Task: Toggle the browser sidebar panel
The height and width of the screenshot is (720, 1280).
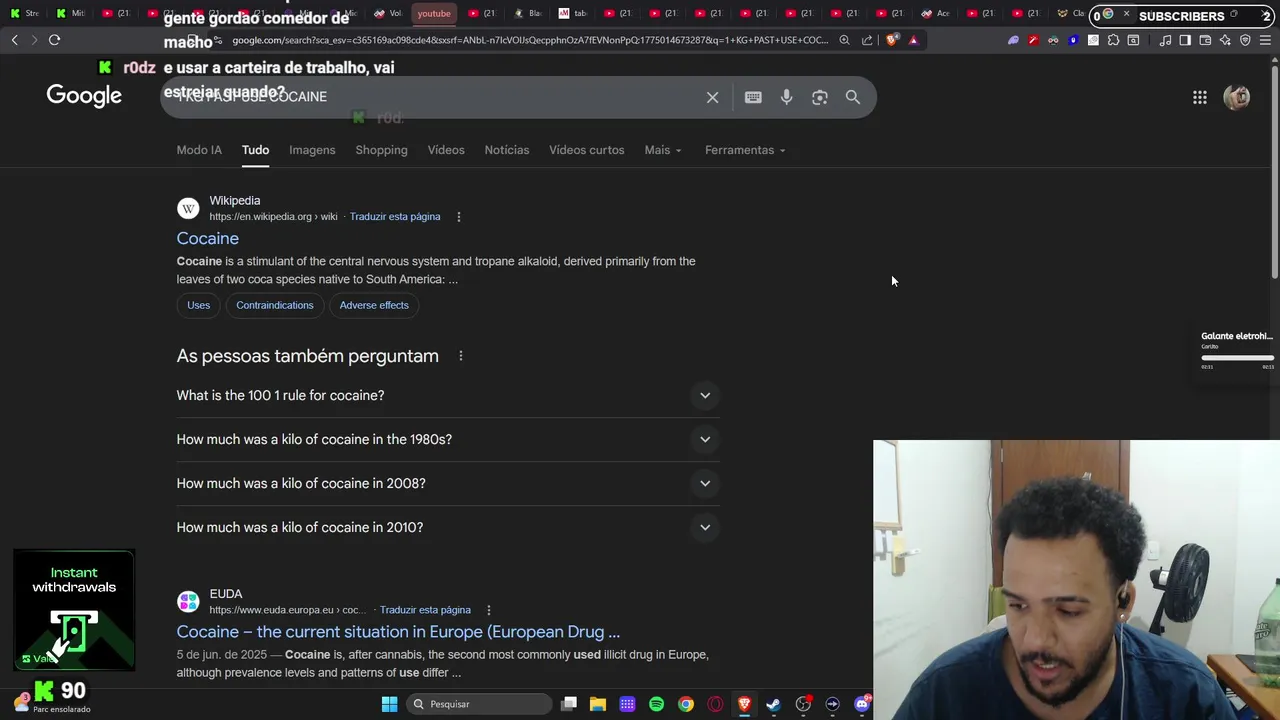Action: tap(1185, 40)
